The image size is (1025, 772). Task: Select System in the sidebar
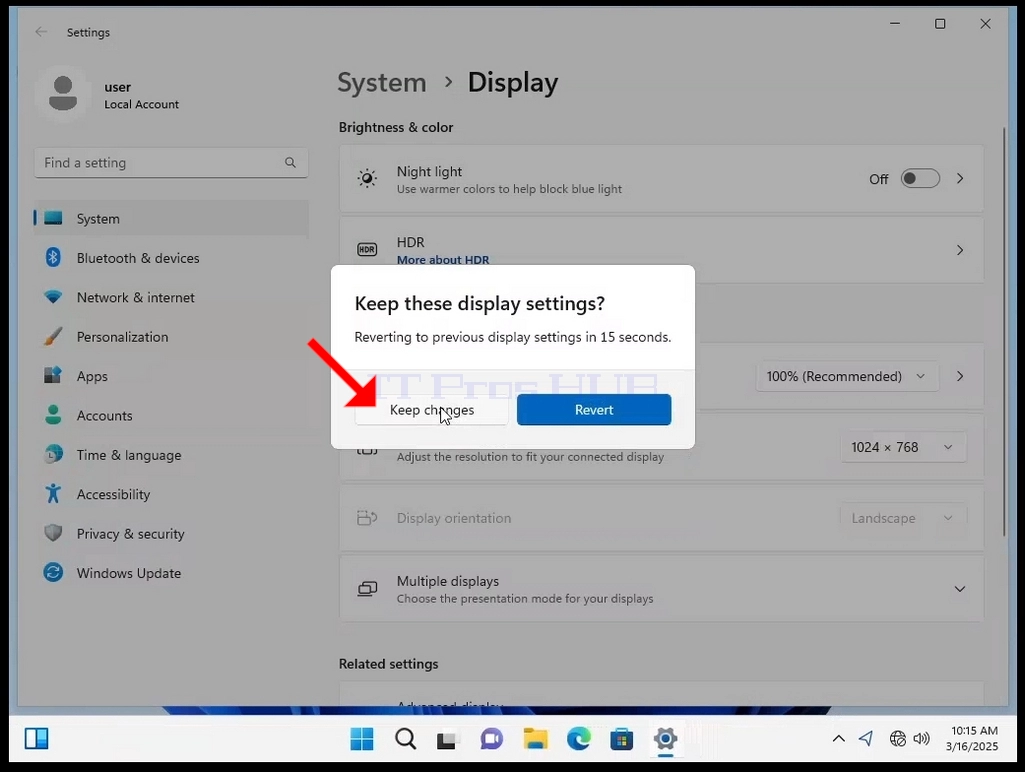(171, 218)
